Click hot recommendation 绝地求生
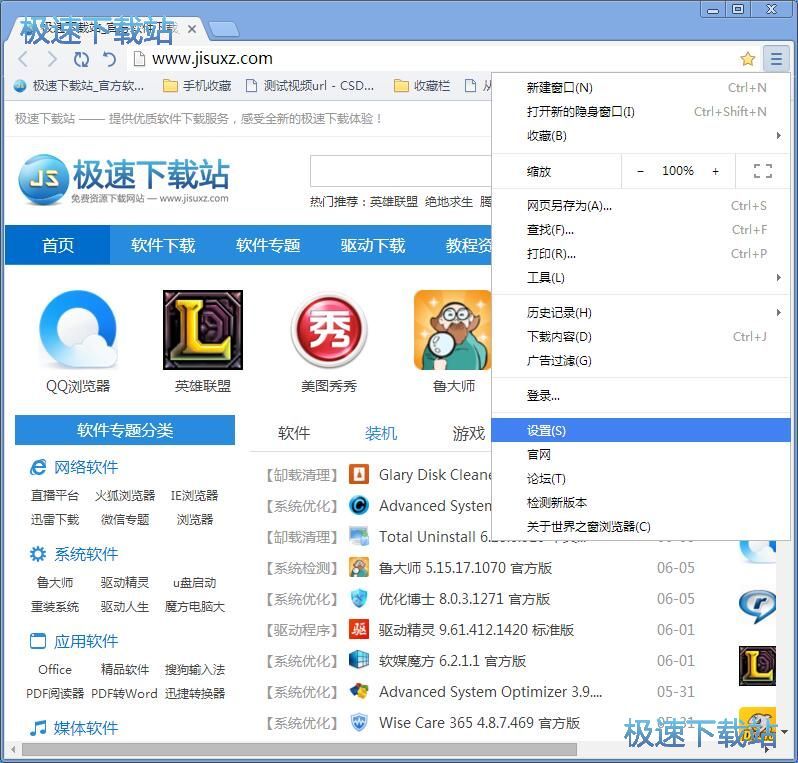 [x=448, y=202]
